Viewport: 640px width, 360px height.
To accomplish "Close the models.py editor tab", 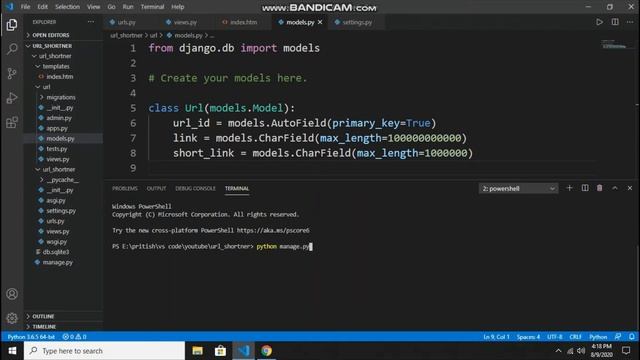I will 320,22.
